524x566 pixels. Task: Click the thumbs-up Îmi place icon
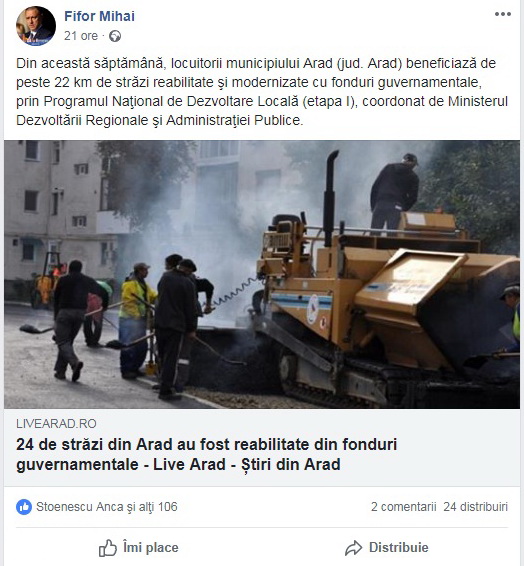pyautogui.click(x=108, y=548)
